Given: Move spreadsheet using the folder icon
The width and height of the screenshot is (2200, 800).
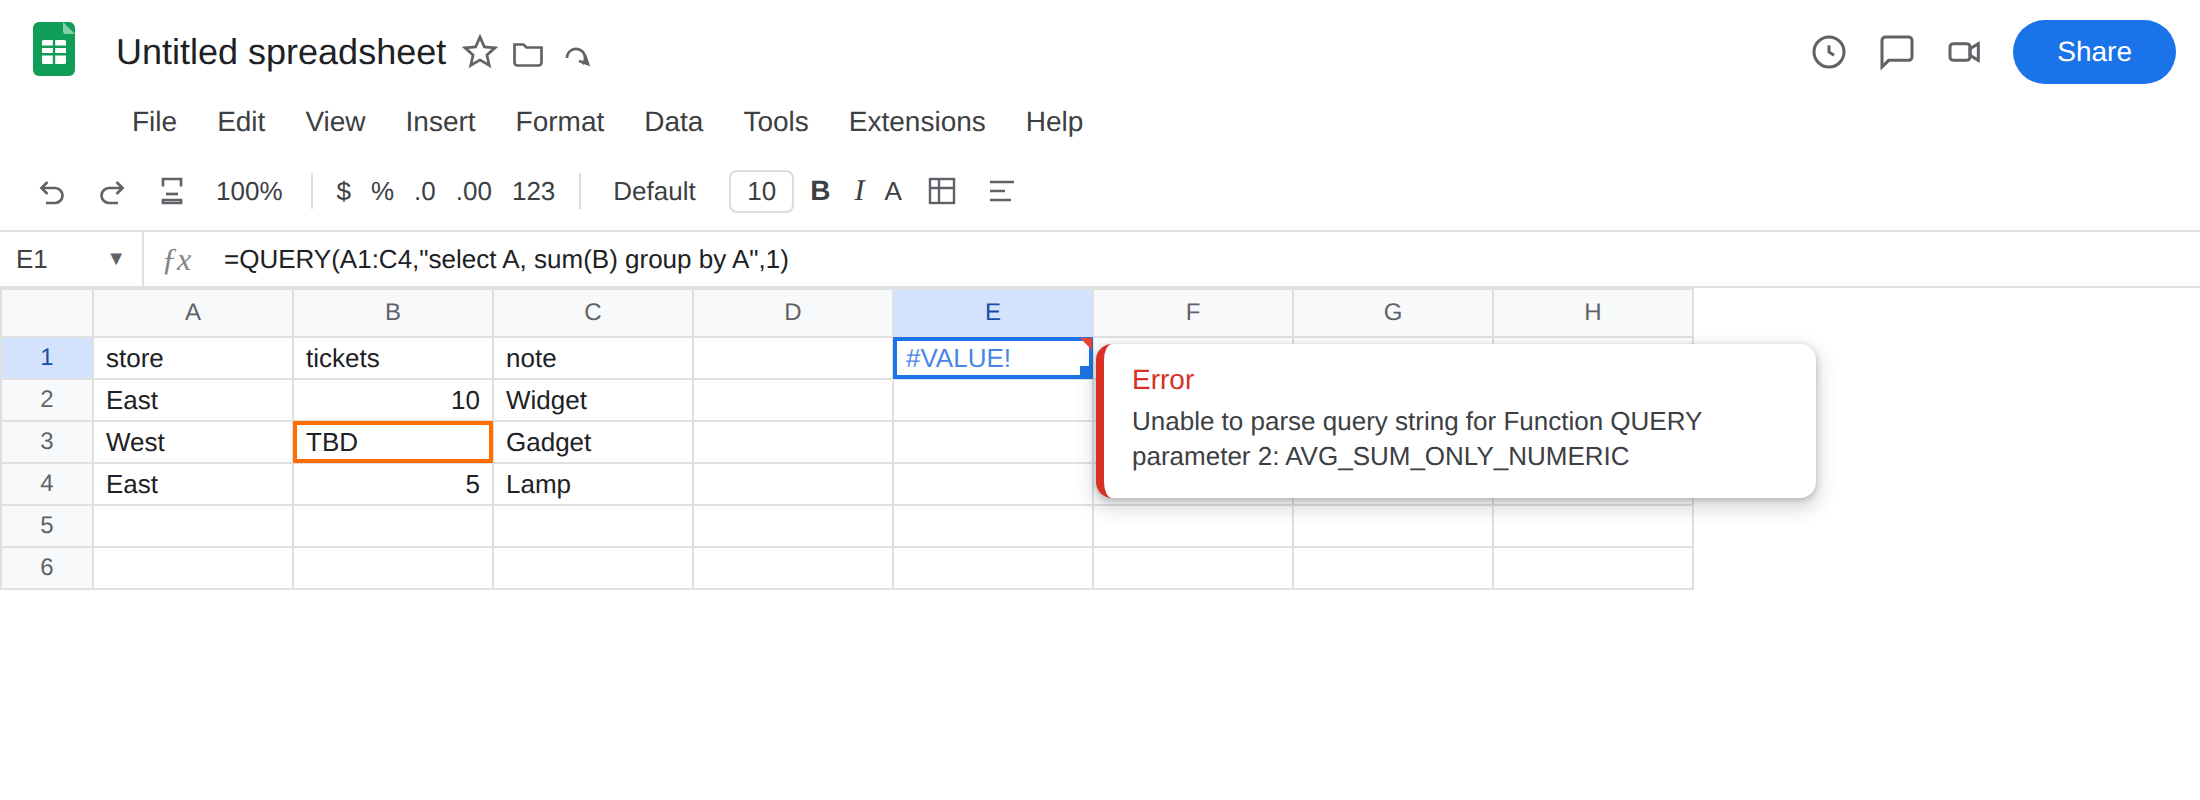Looking at the screenshot, I should tap(528, 54).
